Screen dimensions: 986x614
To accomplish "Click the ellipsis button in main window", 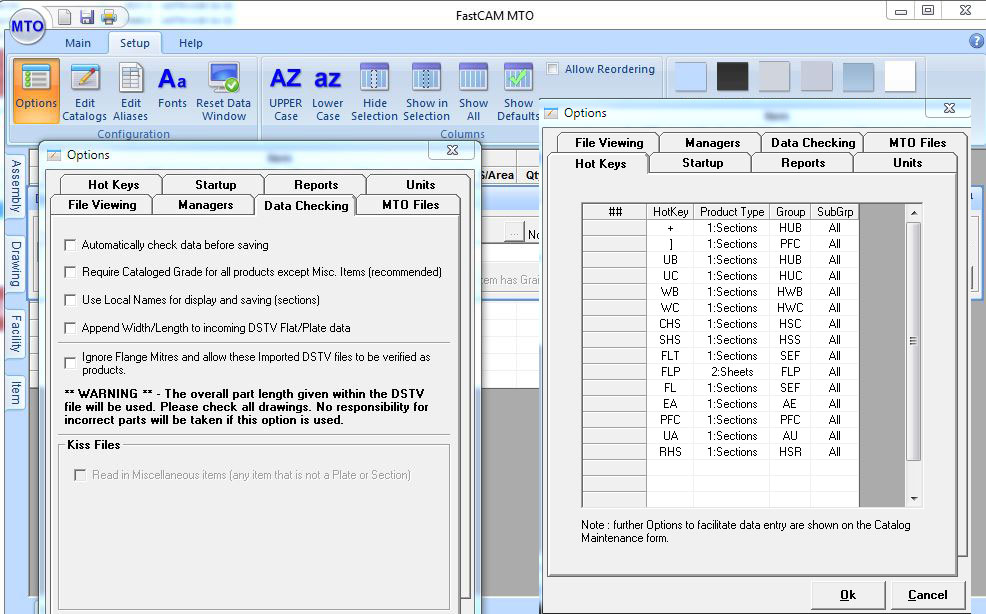I will pos(514,233).
